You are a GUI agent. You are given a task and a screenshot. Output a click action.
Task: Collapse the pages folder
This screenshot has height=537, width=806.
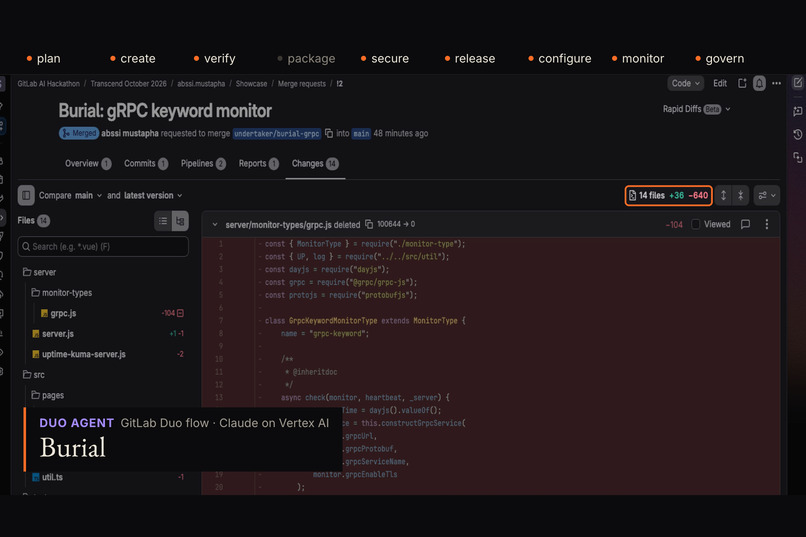[47, 396]
